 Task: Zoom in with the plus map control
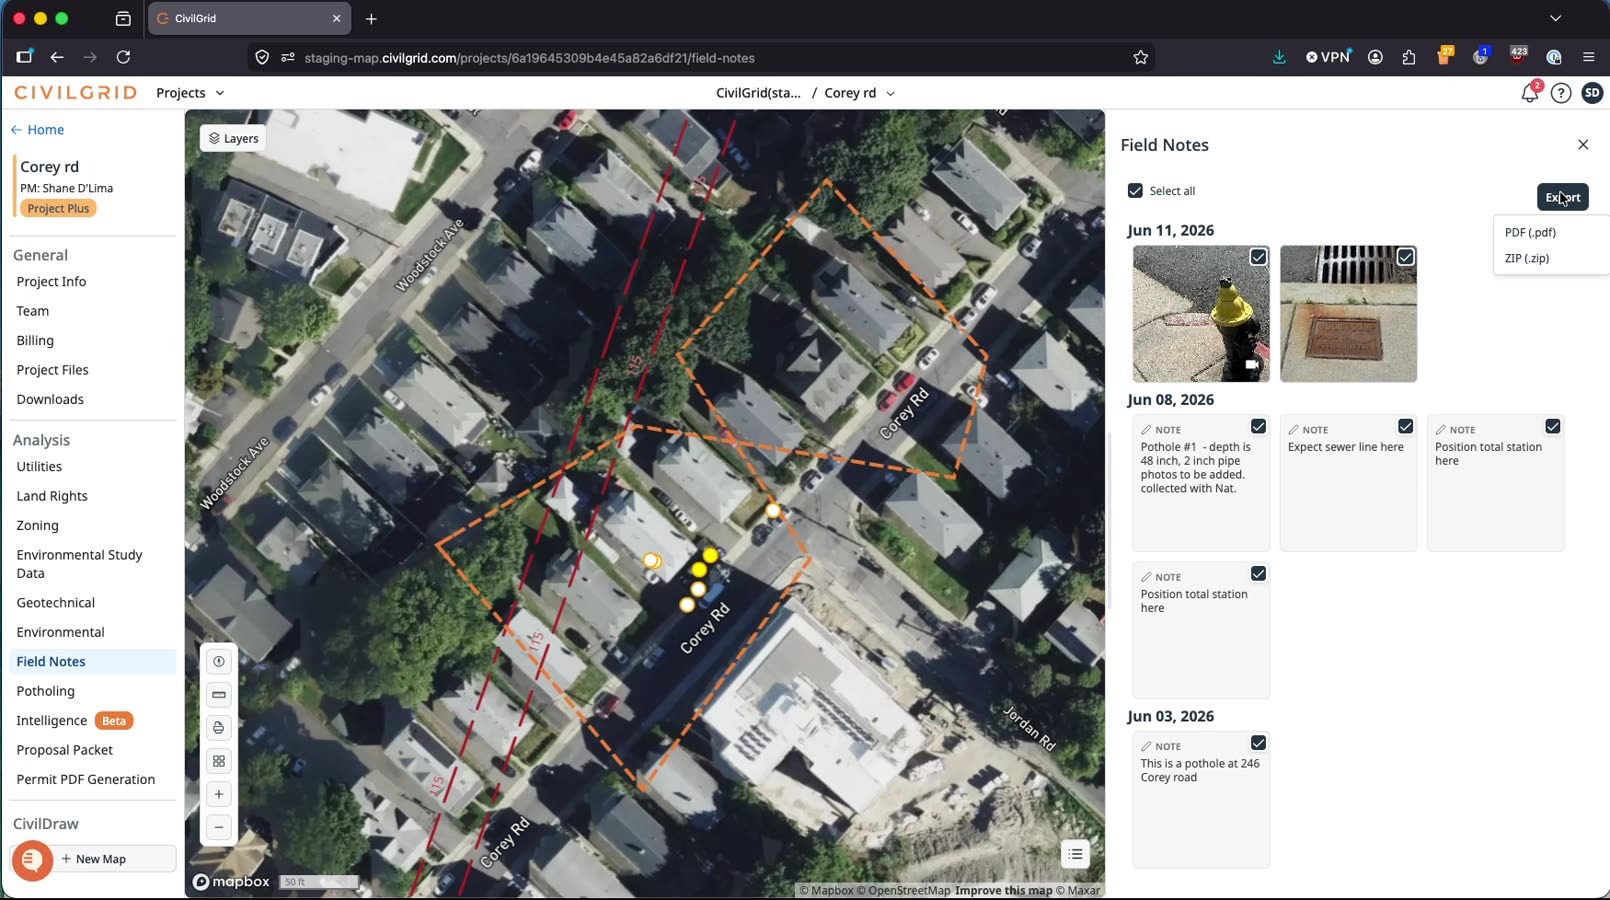click(x=218, y=794)
